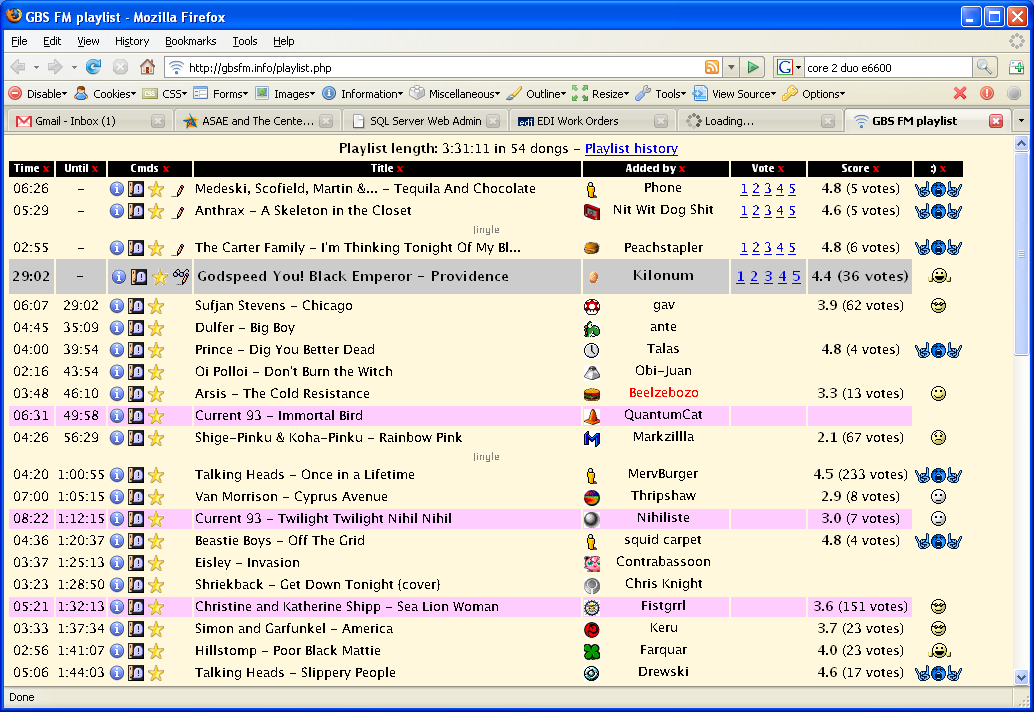Click the title Talking Heads – Slippery People
Image resolution: width=1034 pixels, height=712 pixels.
click(x=295, y=672)
